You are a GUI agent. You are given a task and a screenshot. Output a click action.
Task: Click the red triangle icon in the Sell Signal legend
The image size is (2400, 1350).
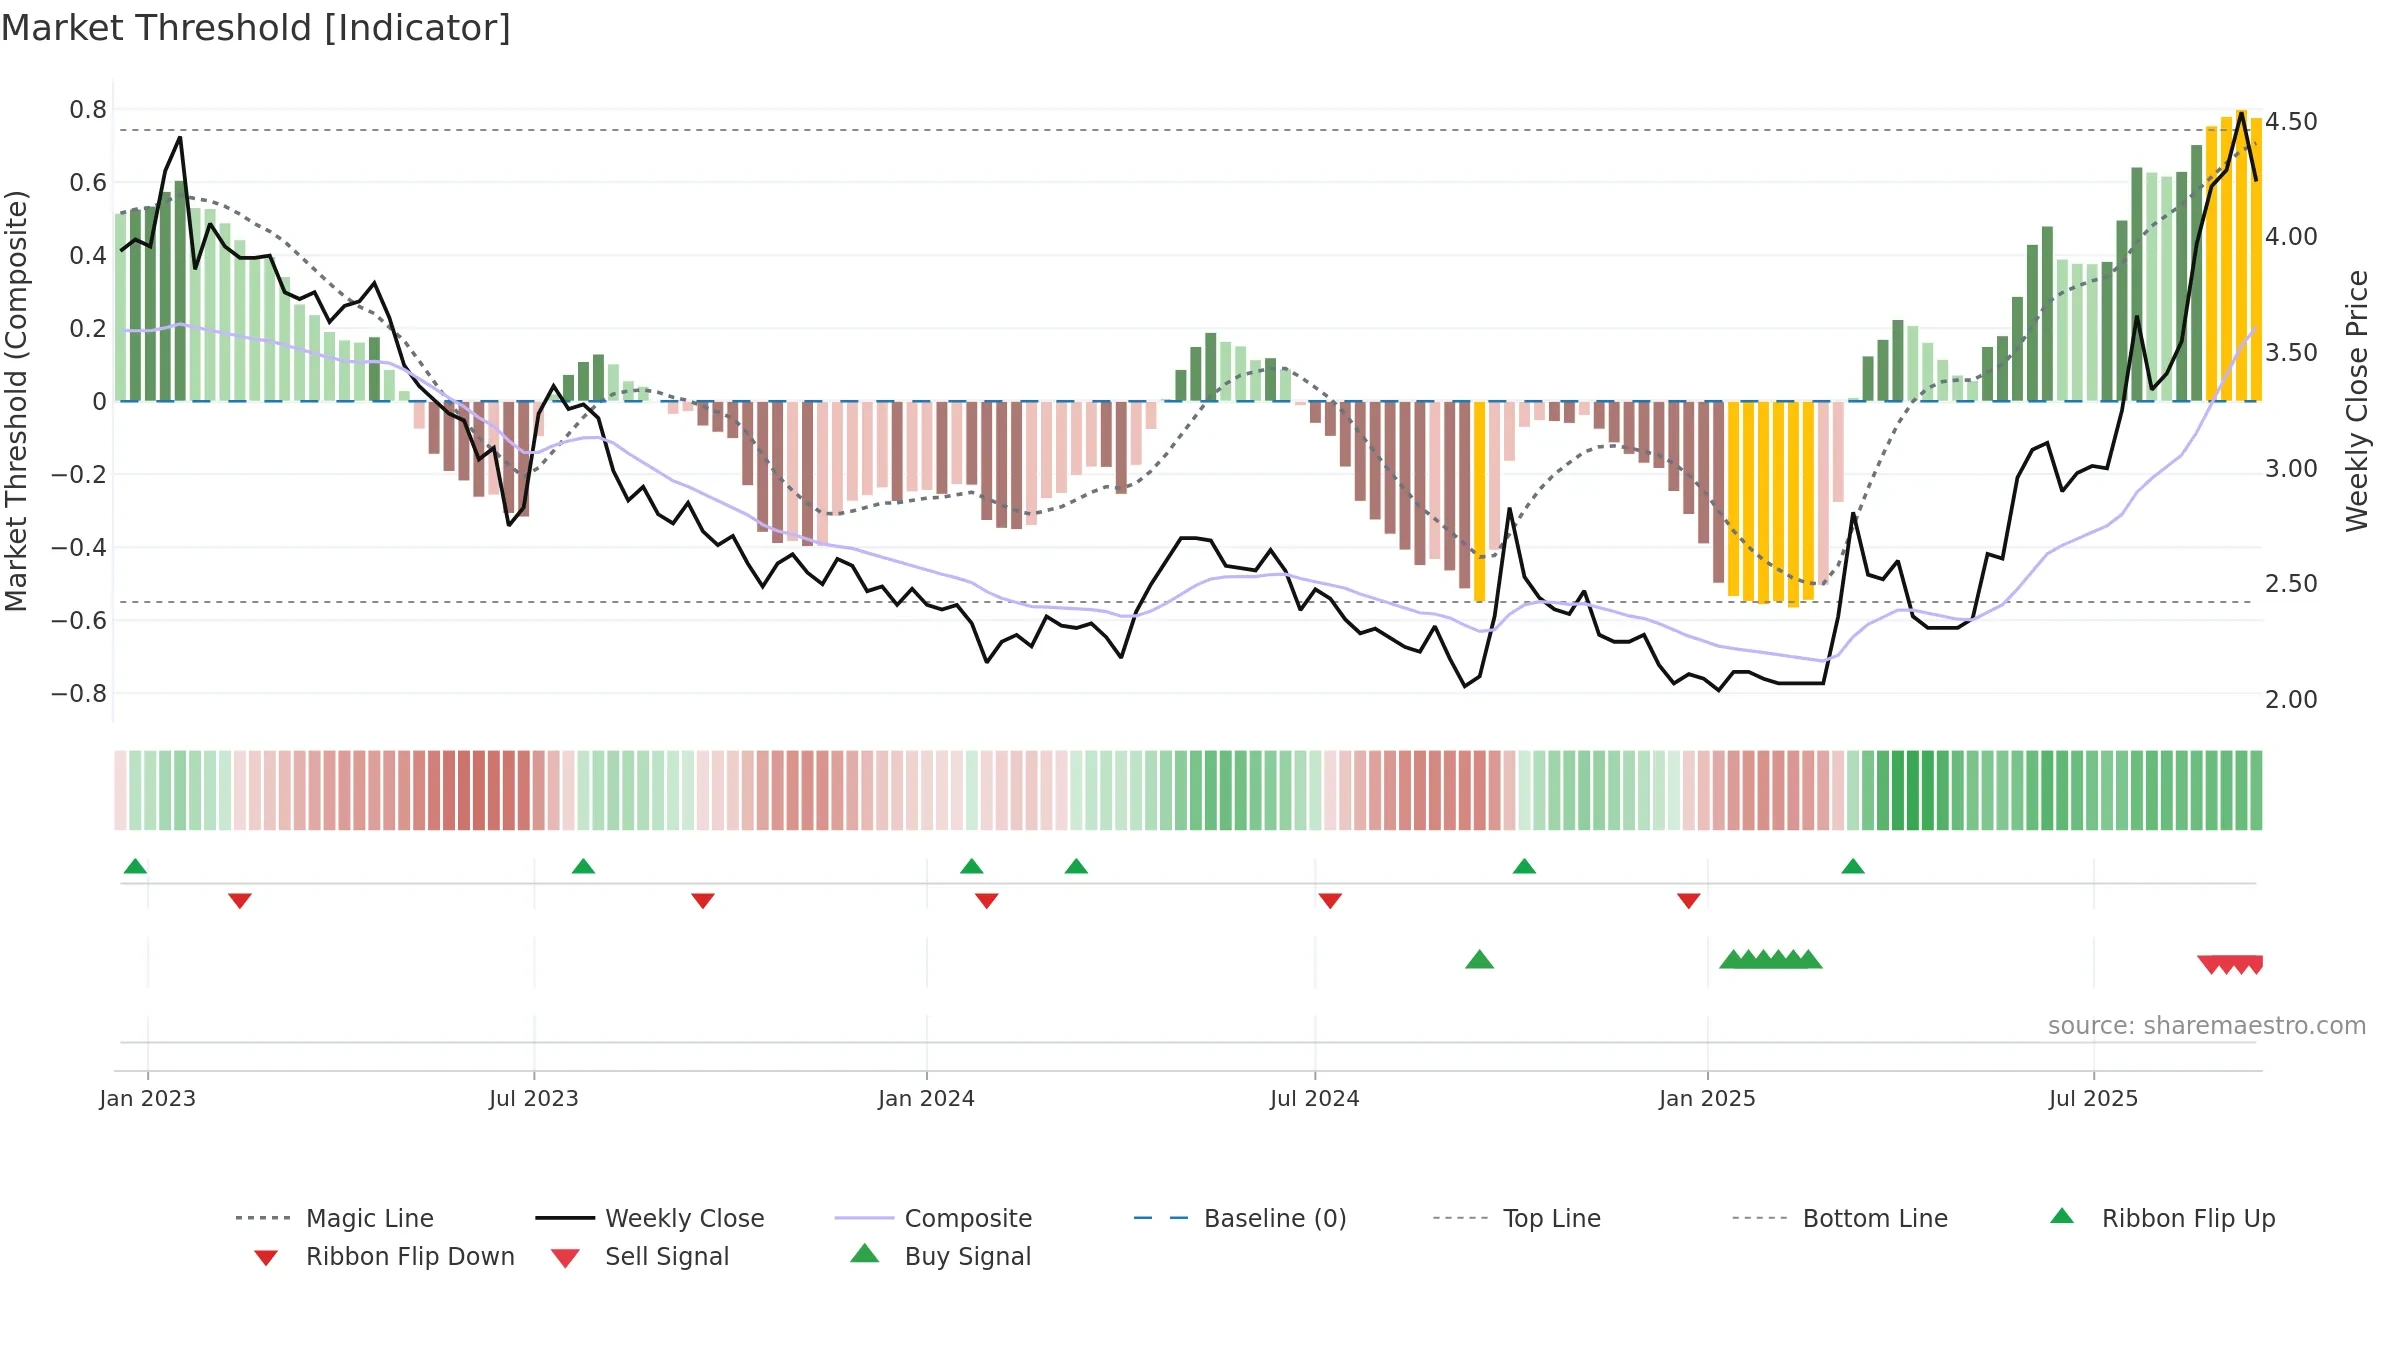click(565, 1258)
